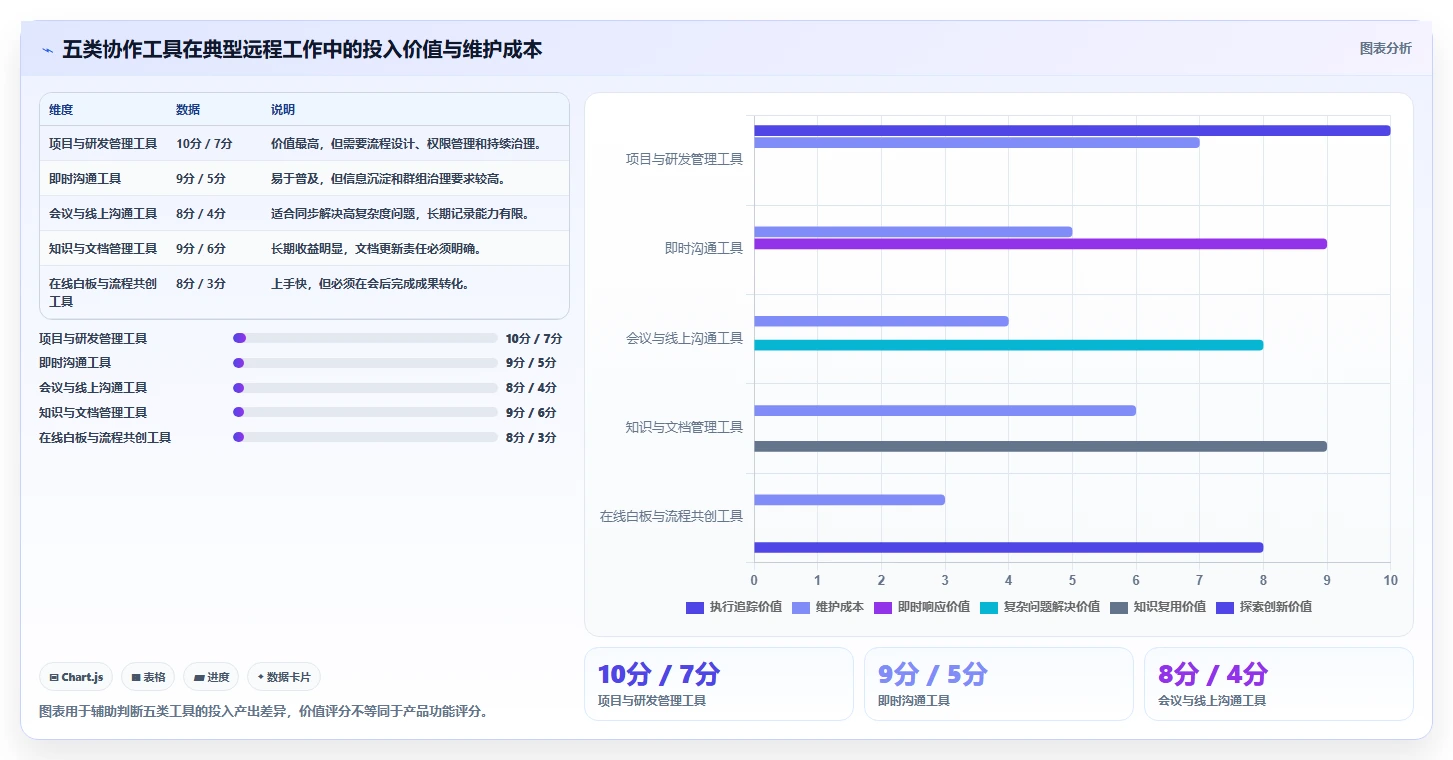
Task: Click the progress bar for 知识与文档管理工具
Action: (x=365, y=412)
